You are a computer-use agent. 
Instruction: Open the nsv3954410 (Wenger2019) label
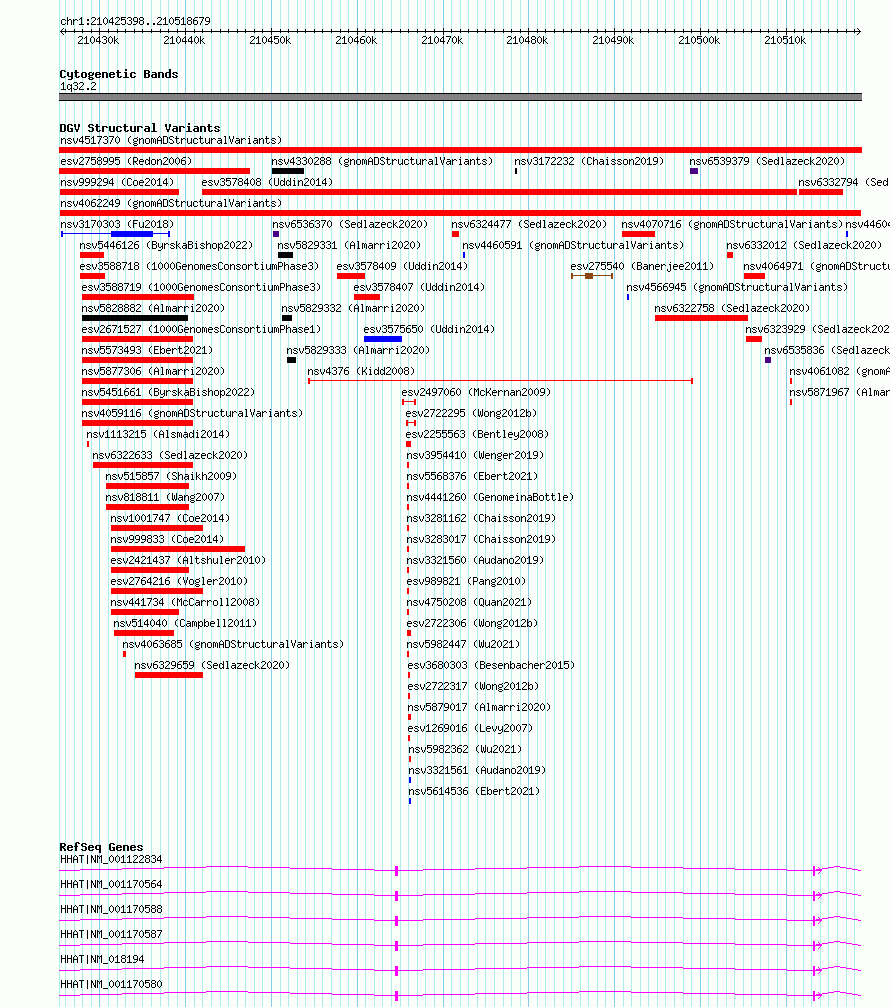point(475,455)
